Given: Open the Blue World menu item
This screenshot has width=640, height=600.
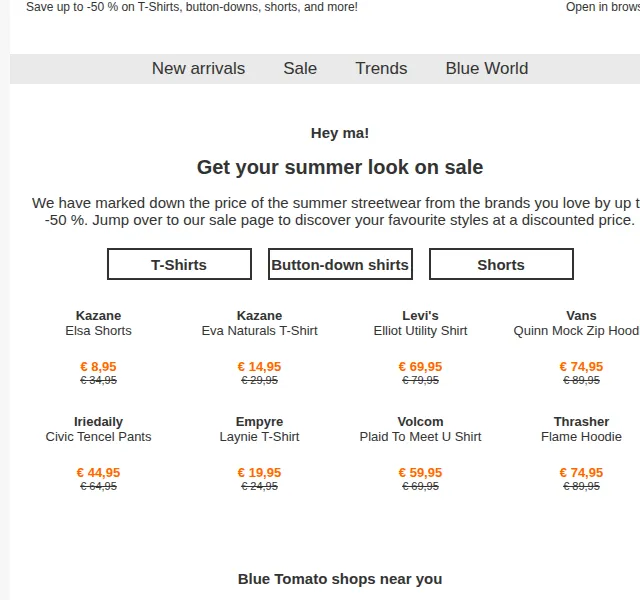Looking at the screenshot, I should point(487,69).
